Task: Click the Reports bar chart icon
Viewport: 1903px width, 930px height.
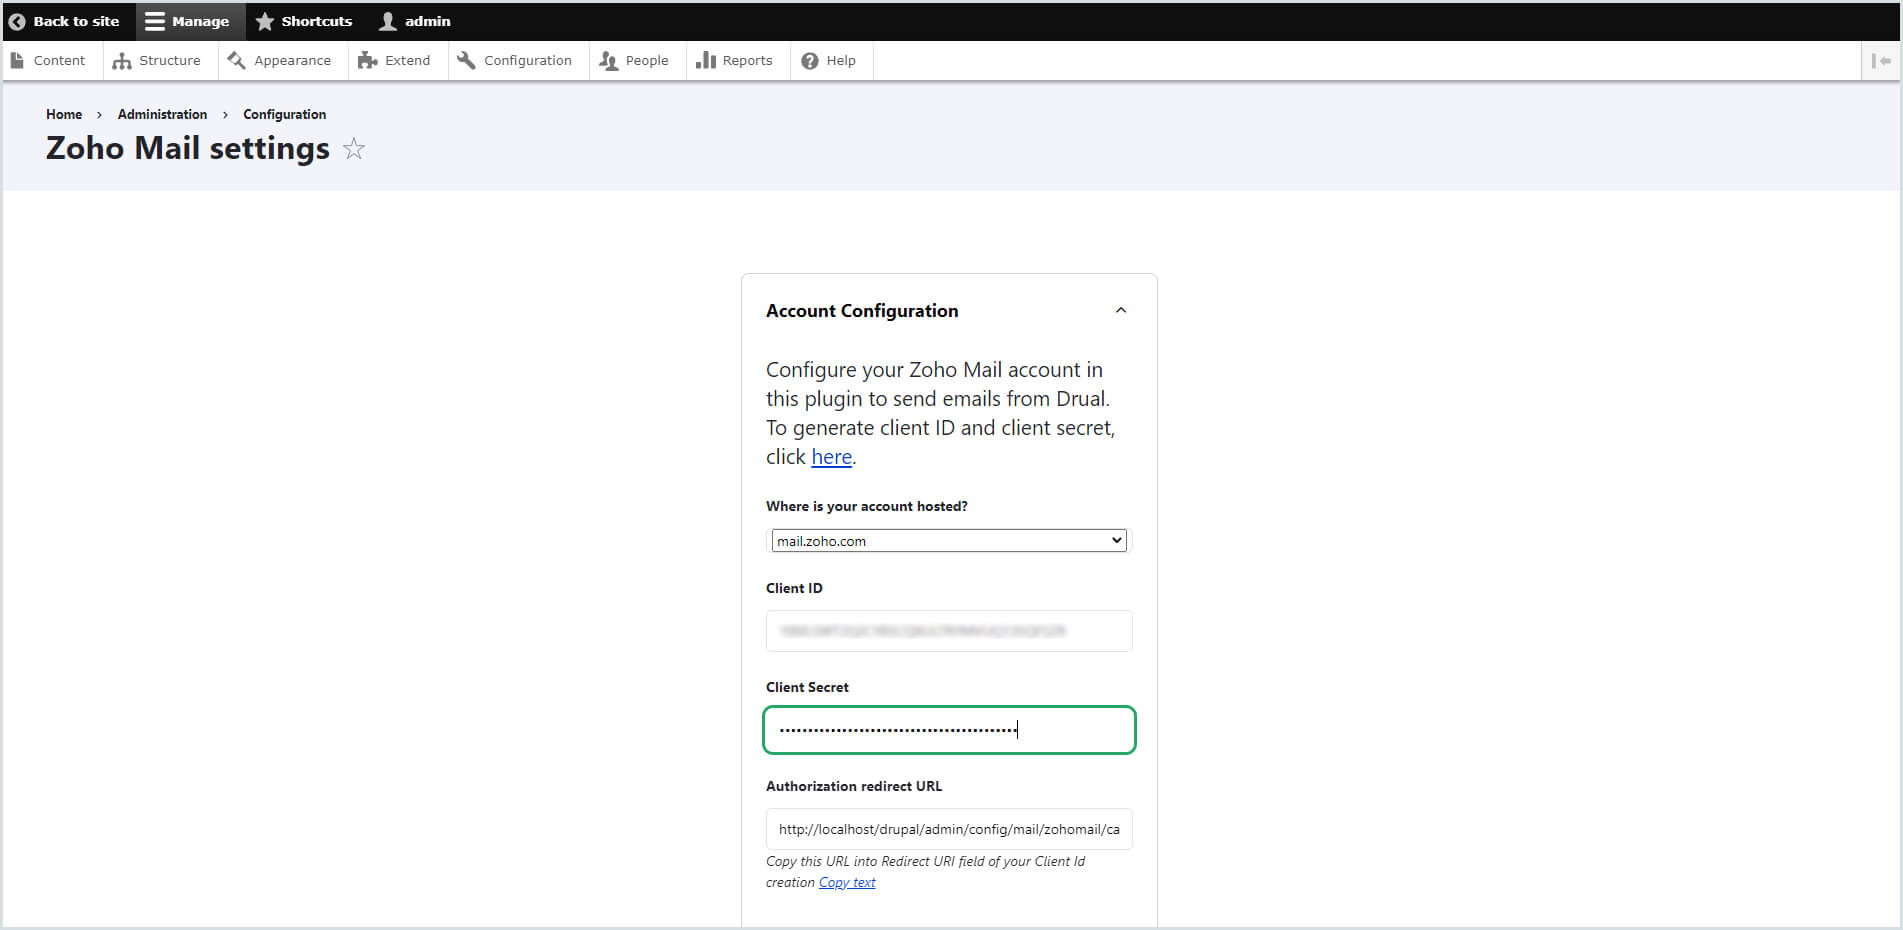Action: coord(706,61)
